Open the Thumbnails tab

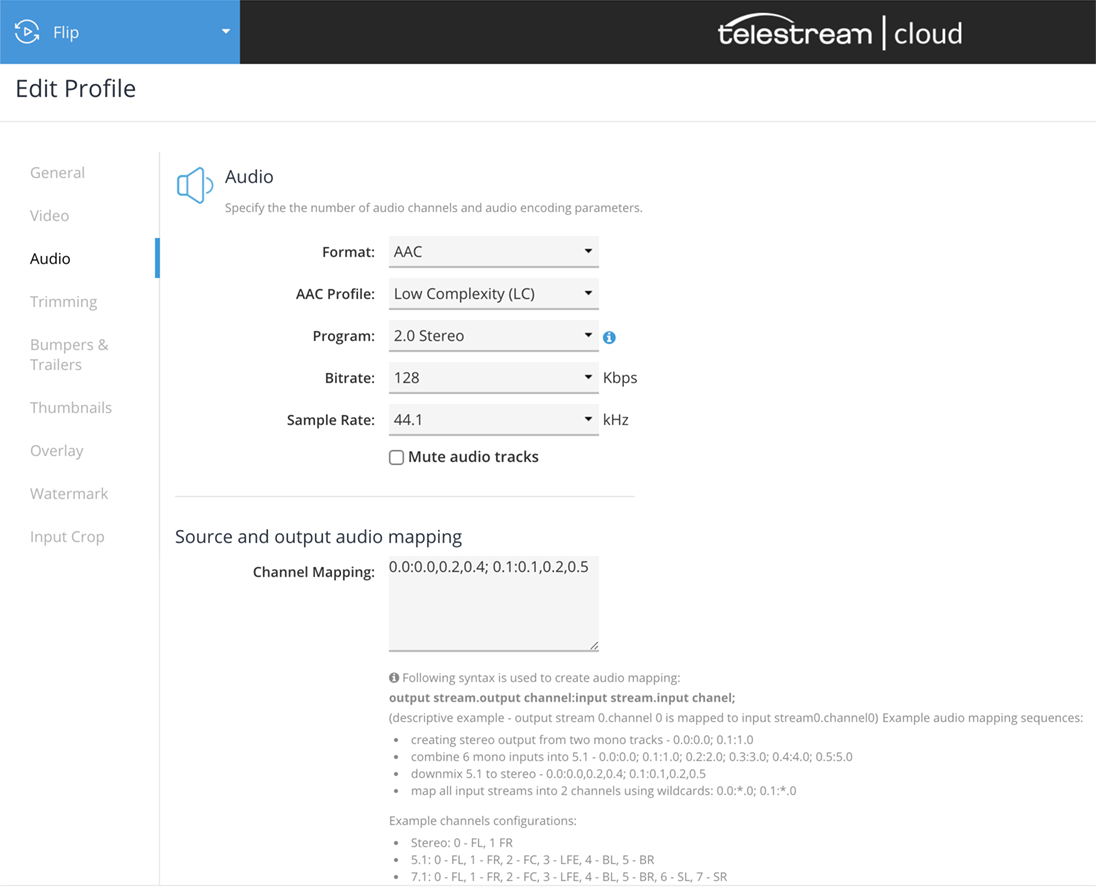click(x=71, y=408)
